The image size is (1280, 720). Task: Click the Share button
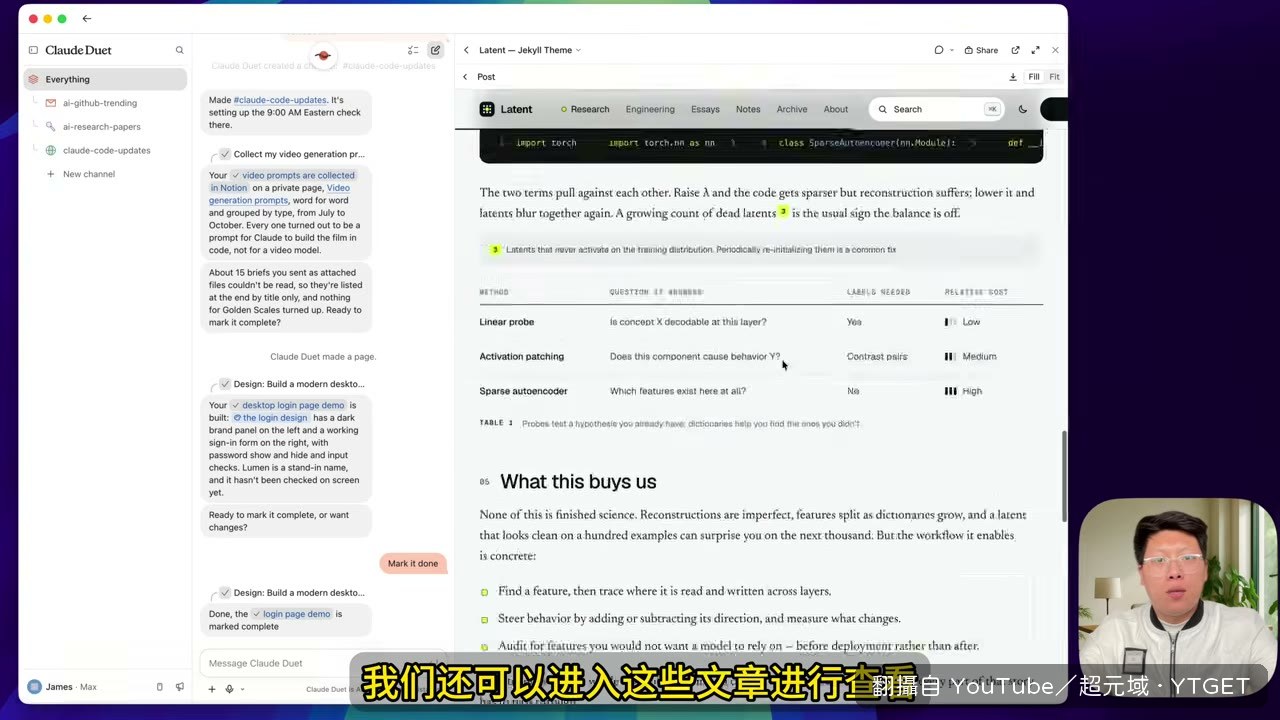pyautogui.click(x=981, y=50)
